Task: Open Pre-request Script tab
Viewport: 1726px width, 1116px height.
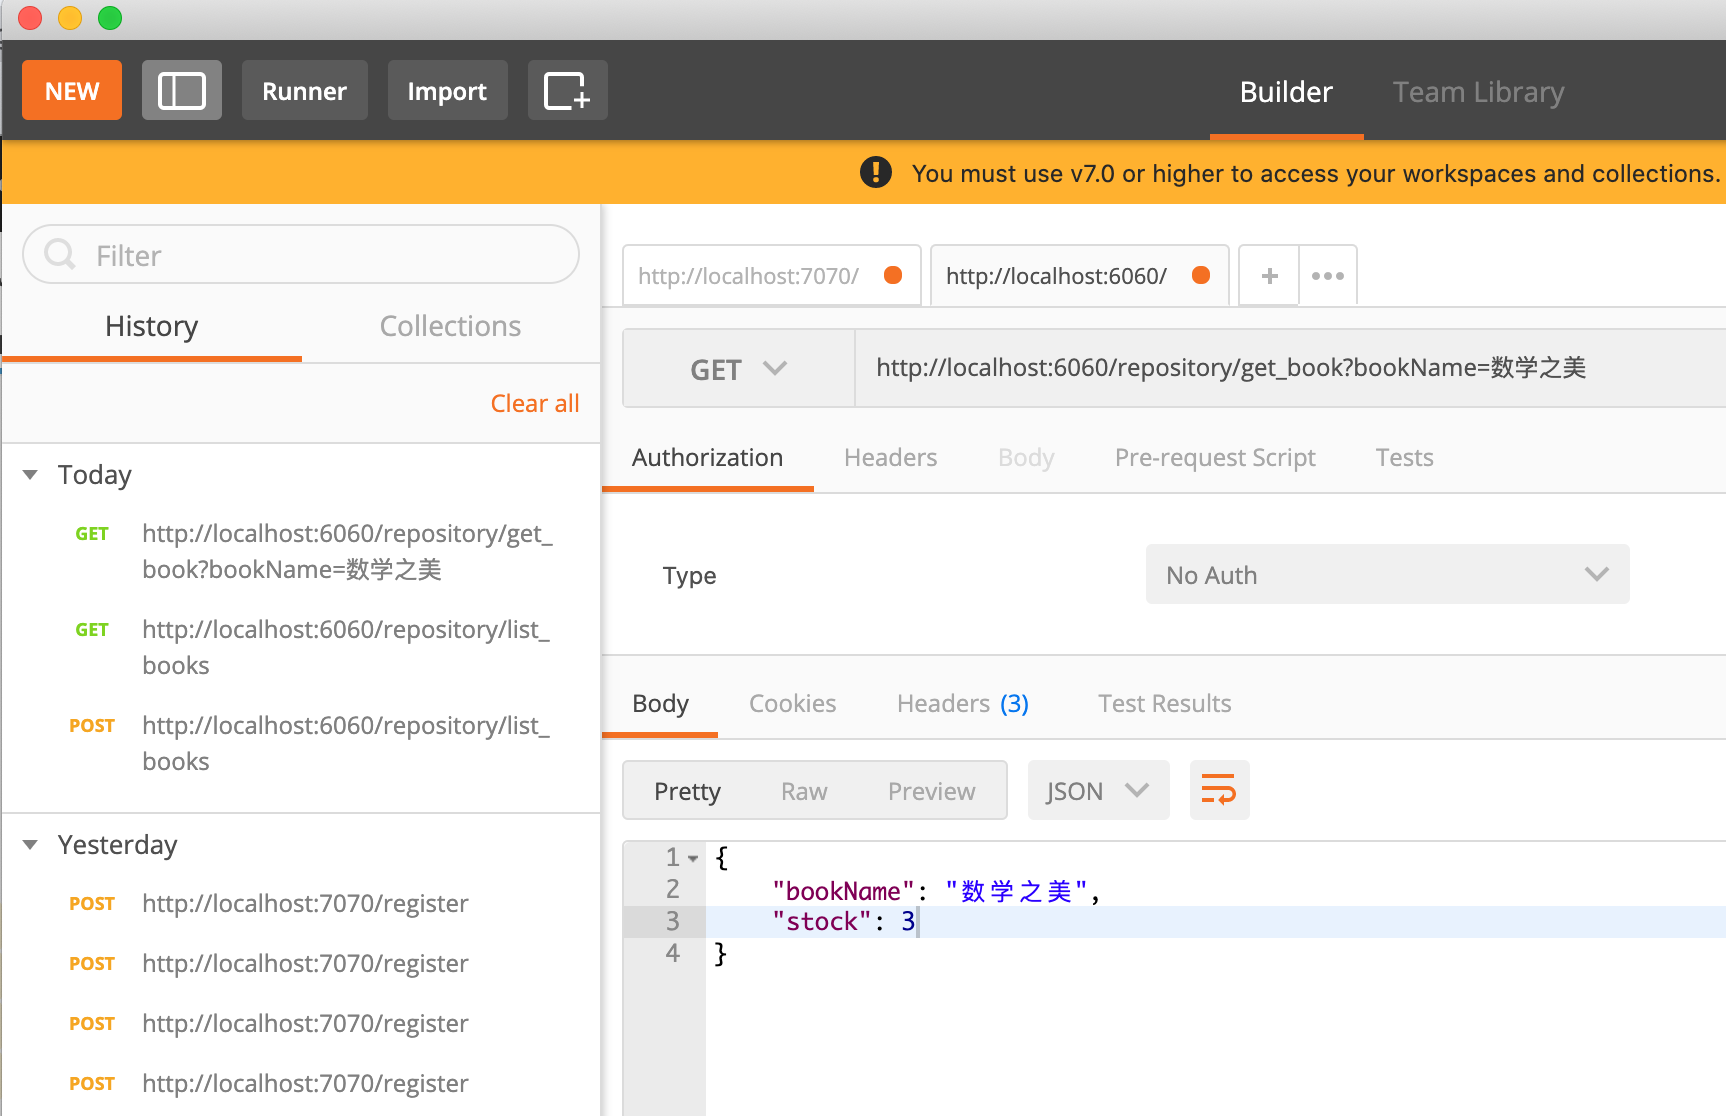Action: click(x=1215, y=457)
